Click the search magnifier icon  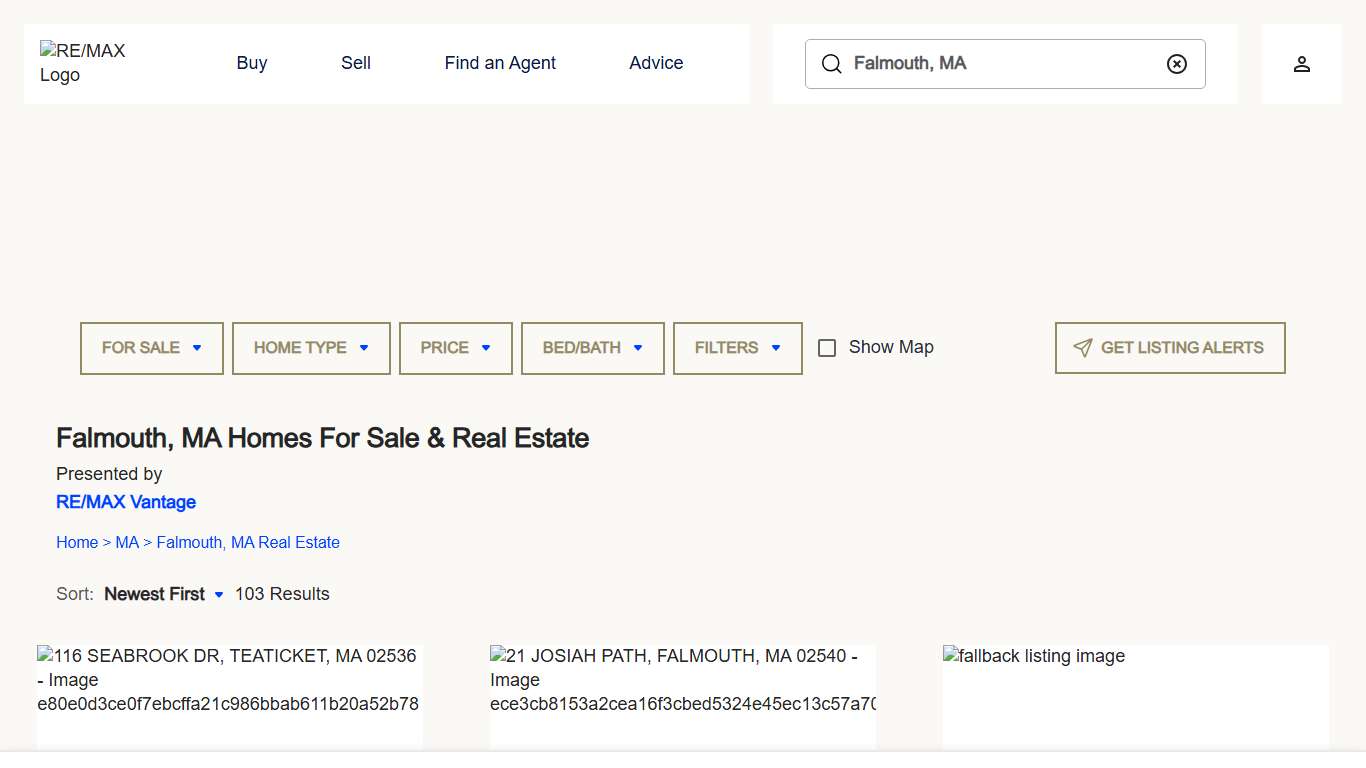click(831, 64)
